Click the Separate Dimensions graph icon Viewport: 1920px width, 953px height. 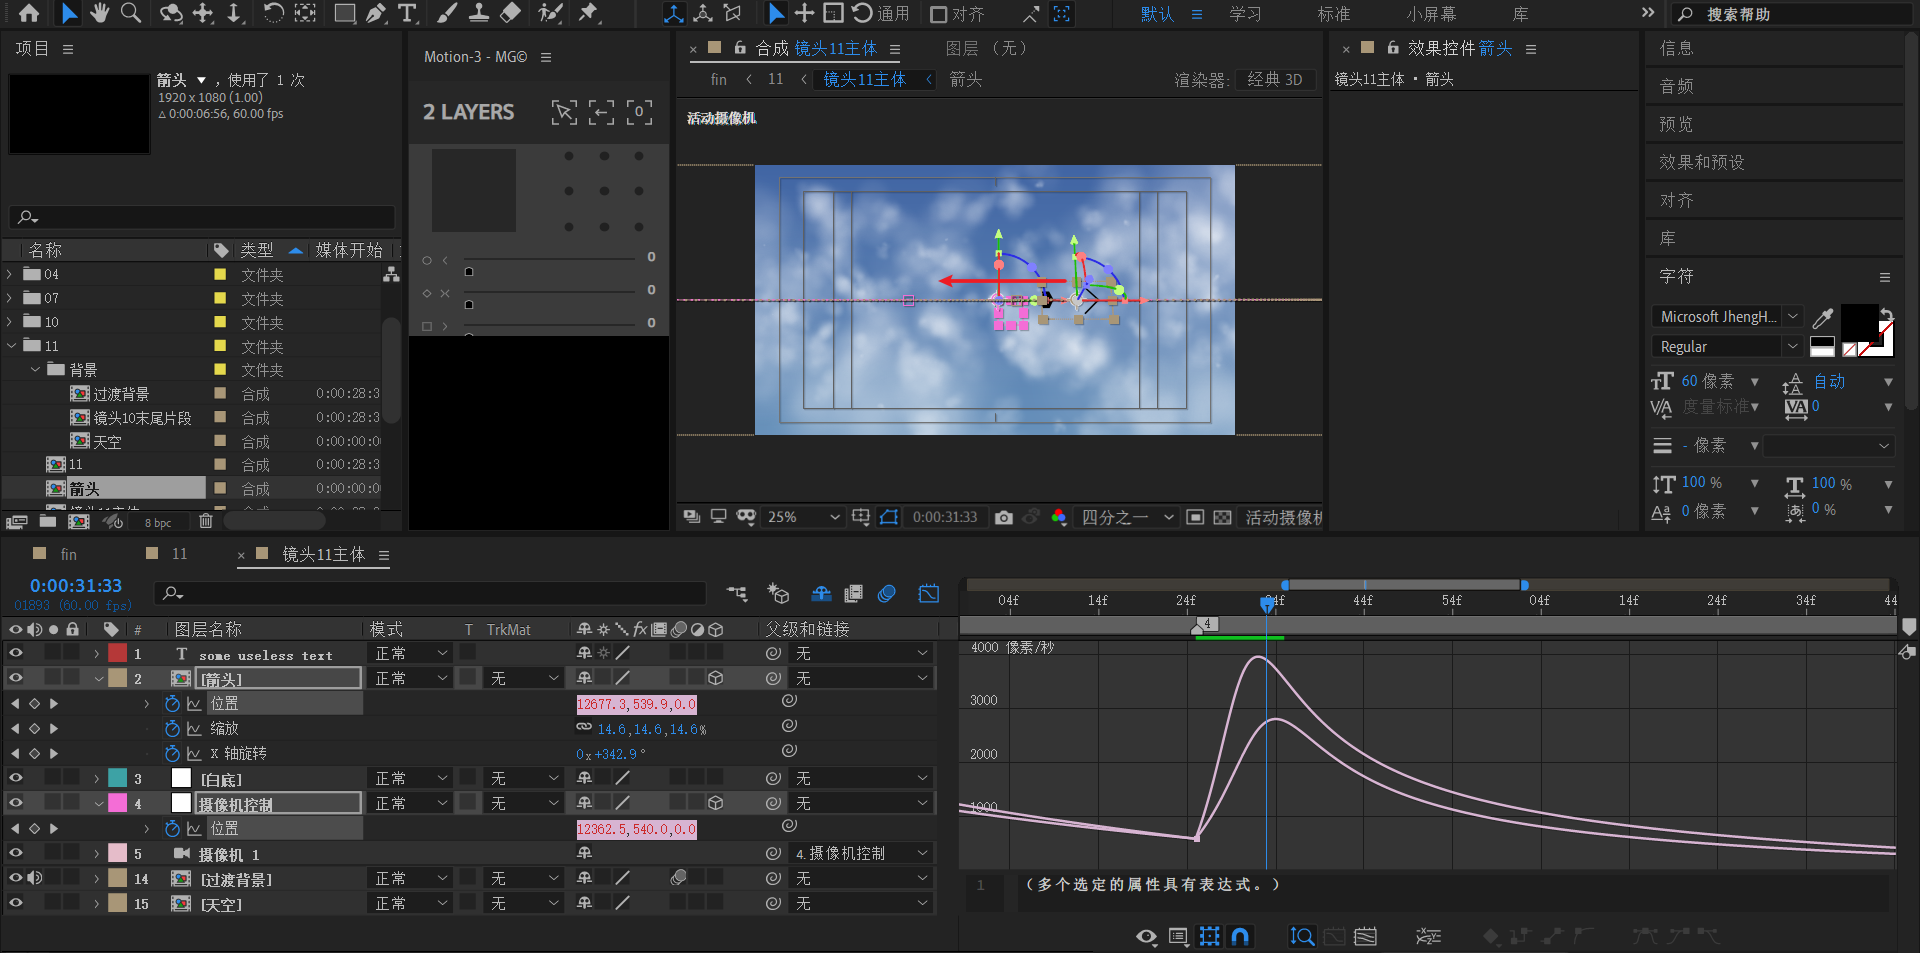point(1429,936)
